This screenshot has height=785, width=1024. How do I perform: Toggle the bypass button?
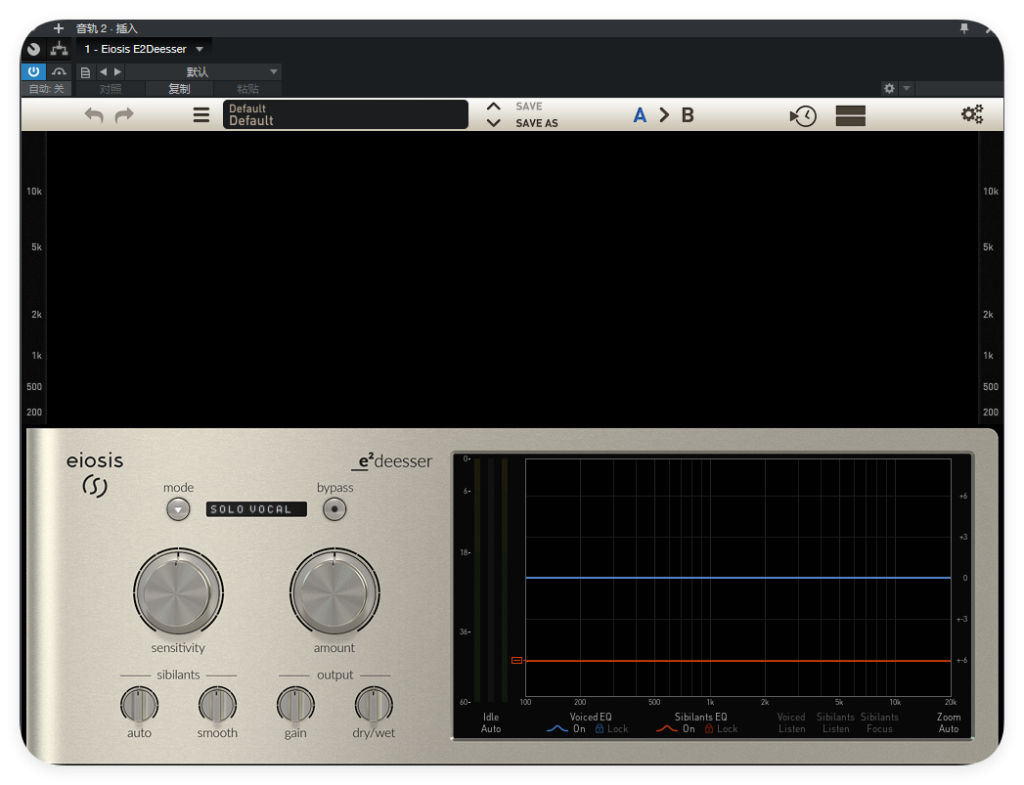(x=334, y=509)
